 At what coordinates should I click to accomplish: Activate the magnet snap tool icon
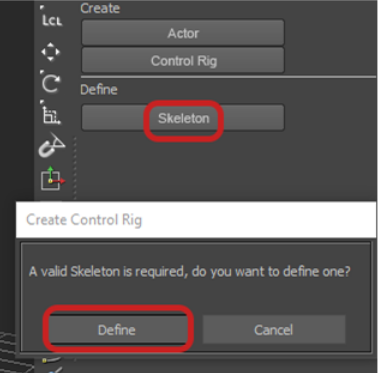coord(52,145)
